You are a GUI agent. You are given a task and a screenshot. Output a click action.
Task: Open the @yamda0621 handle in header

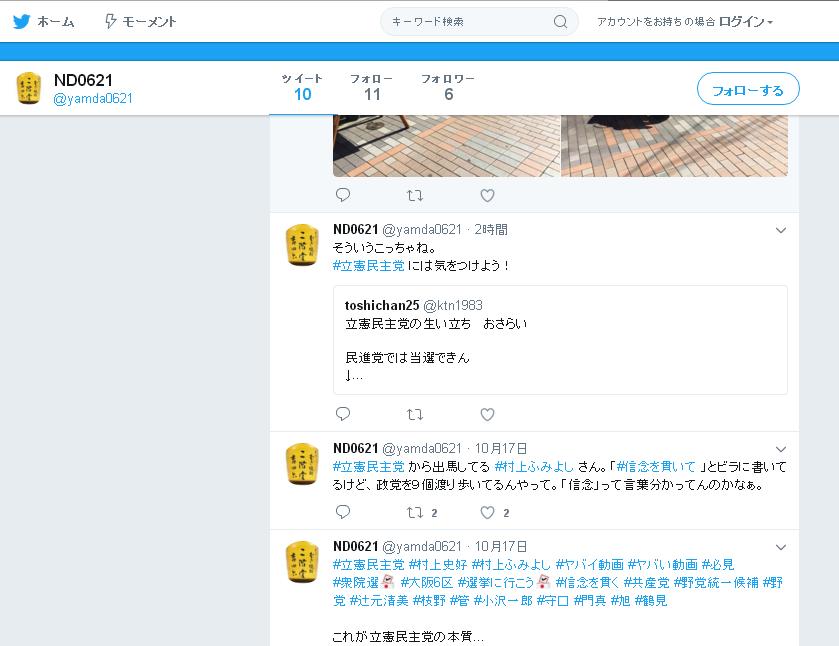(x=93, y=98)
